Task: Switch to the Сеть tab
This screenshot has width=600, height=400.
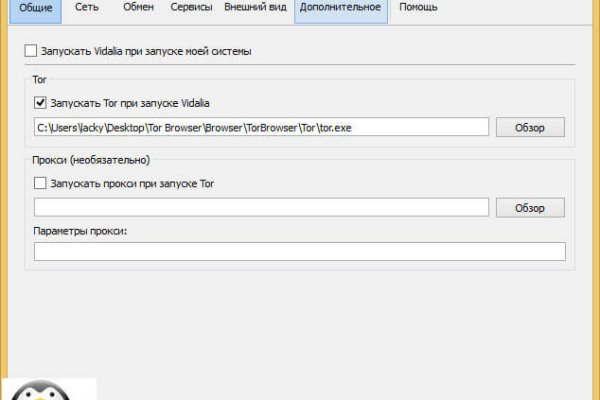Action: tap(86, 9)
